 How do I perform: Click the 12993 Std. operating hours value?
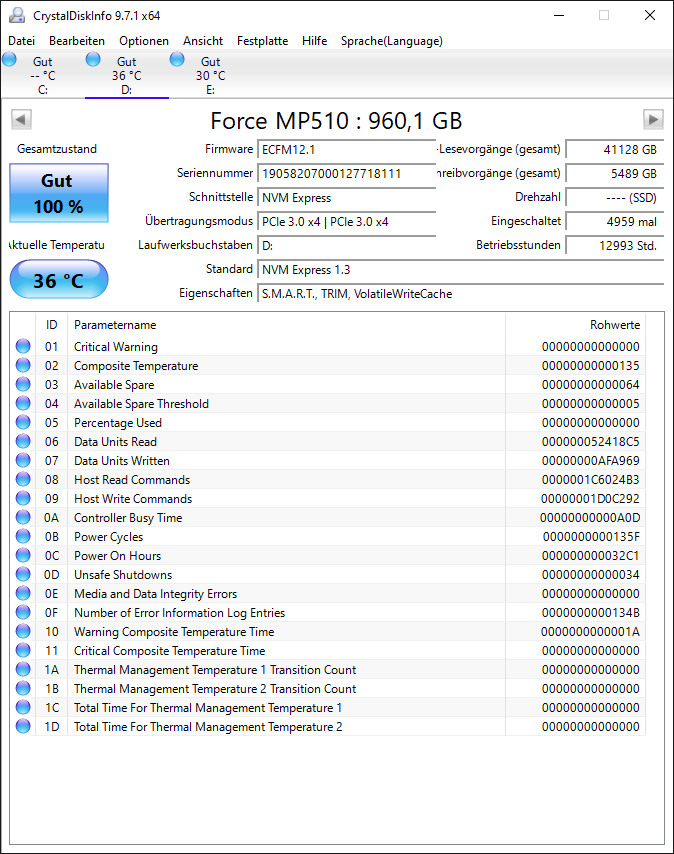click(x=615, y=245)
